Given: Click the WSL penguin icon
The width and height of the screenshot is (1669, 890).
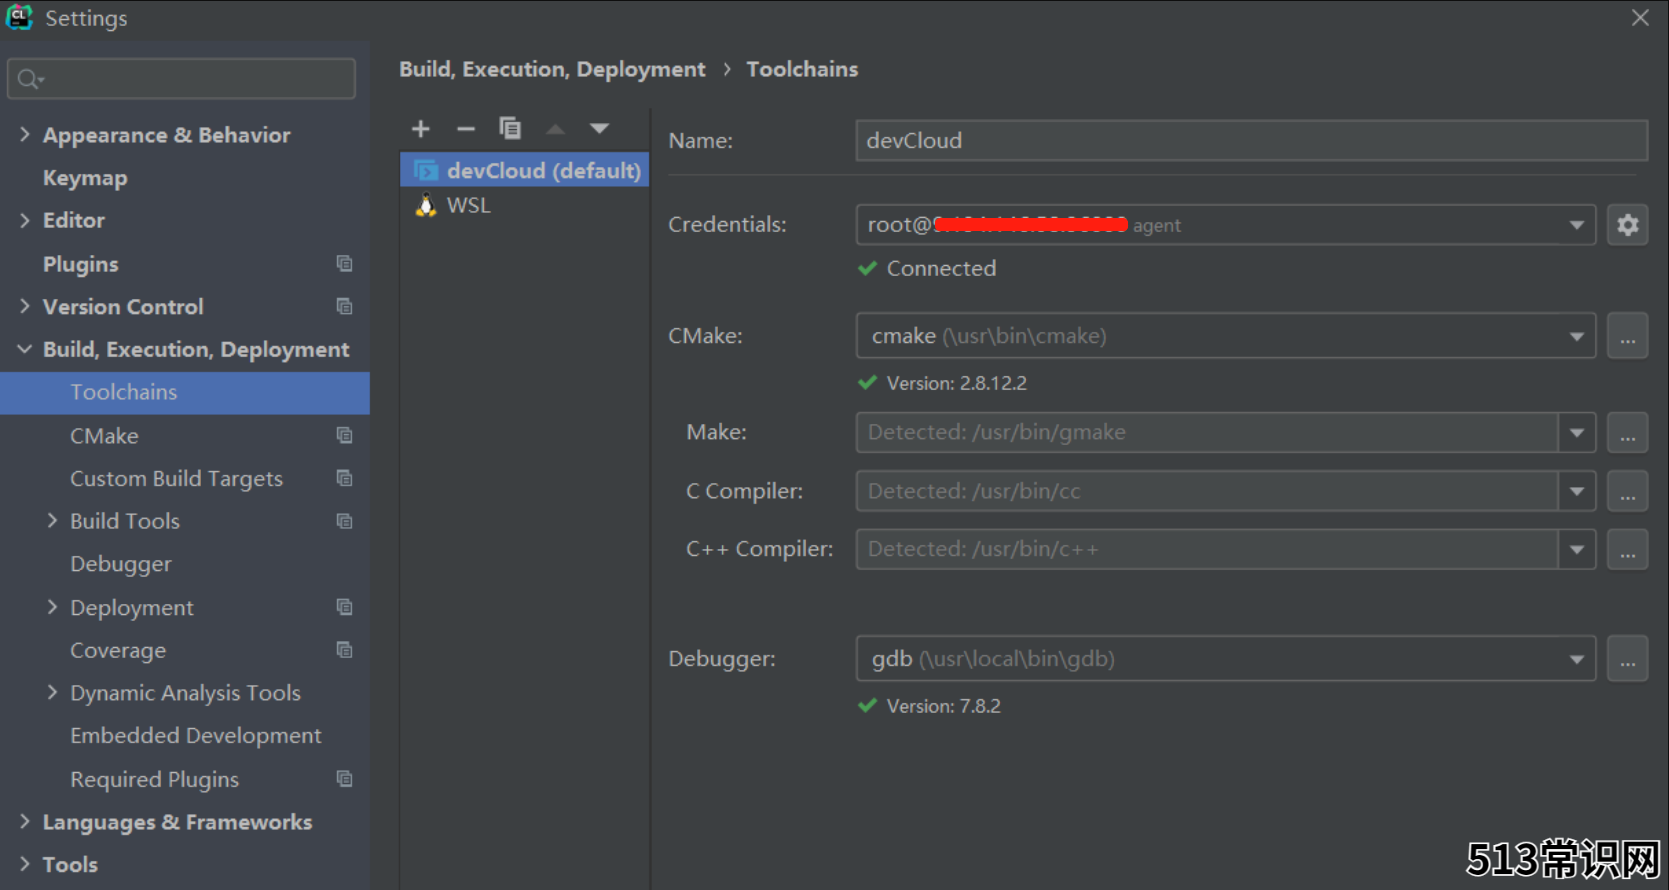Looking at the screenshot, I should click(426, 205).
